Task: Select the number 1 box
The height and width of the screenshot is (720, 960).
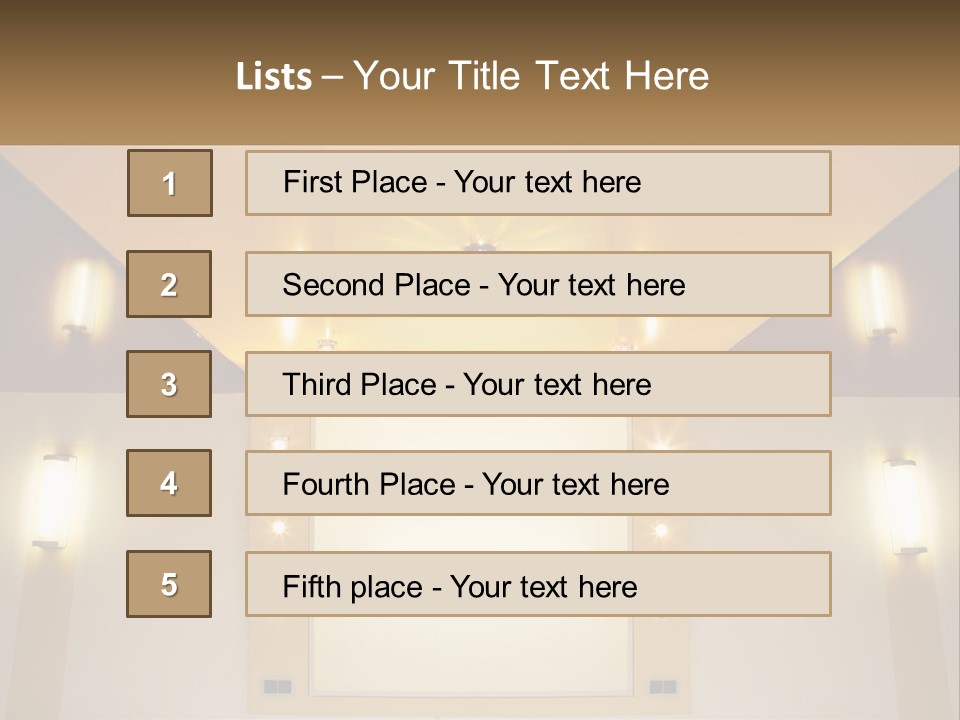Action: [170, 183]
